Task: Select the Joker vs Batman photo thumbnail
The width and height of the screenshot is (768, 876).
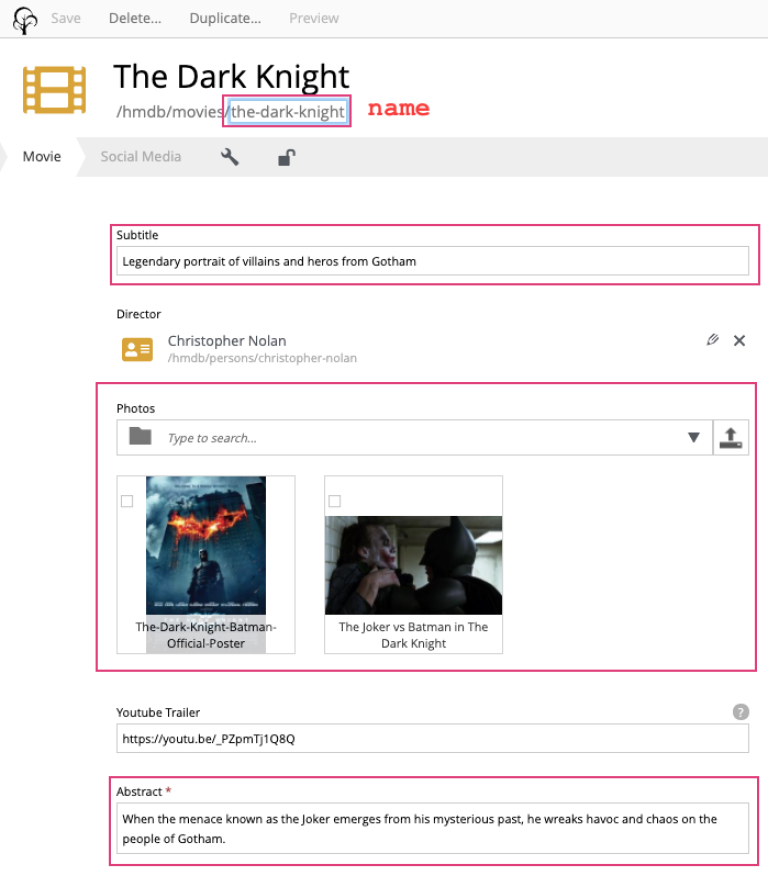Action: (413, 565)
